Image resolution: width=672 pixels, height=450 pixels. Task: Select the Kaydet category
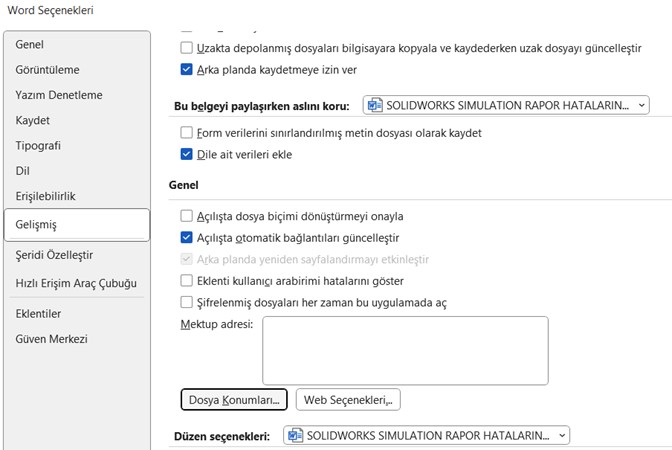pos(32,120)
